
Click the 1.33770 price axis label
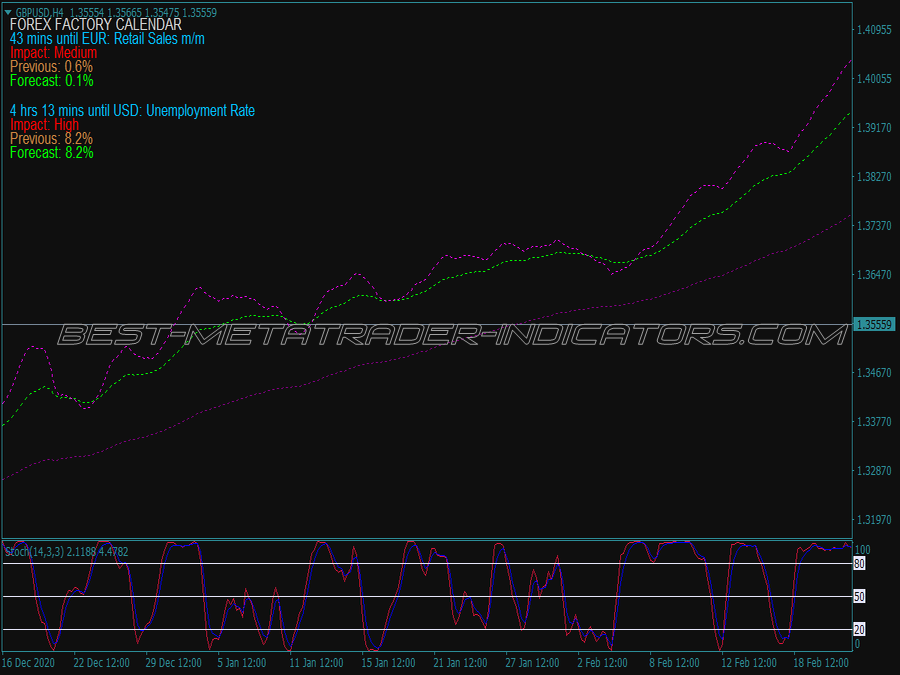874,422
